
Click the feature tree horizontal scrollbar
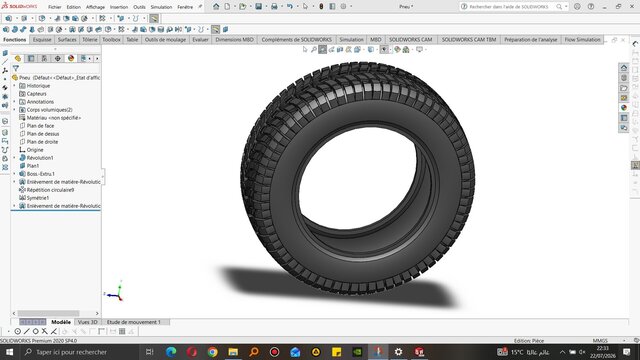tap(48, 313)
